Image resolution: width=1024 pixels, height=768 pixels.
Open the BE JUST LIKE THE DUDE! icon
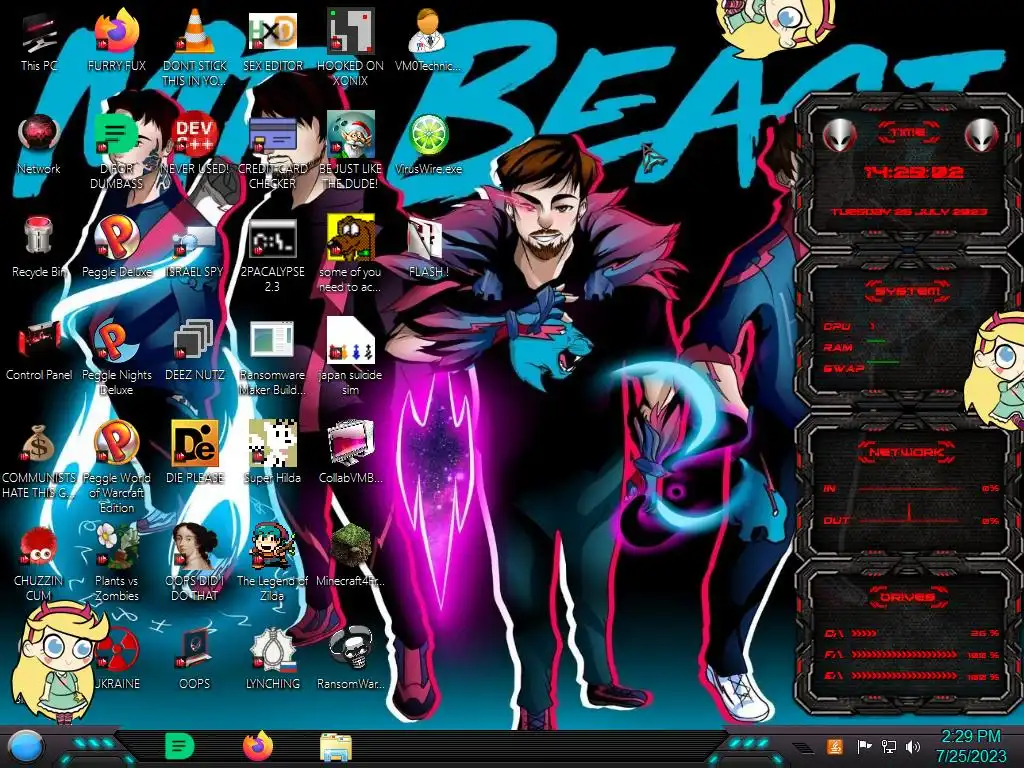pos(350,150)
